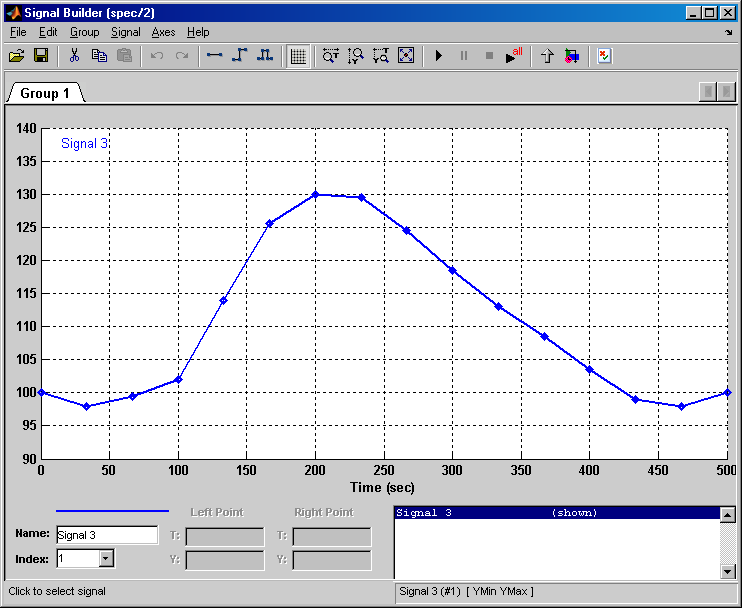Image resolution: width=742 pixels, height=608 pixels.
Task: Add a constant signal with toolbar icon
Action: tap(214, 56)
